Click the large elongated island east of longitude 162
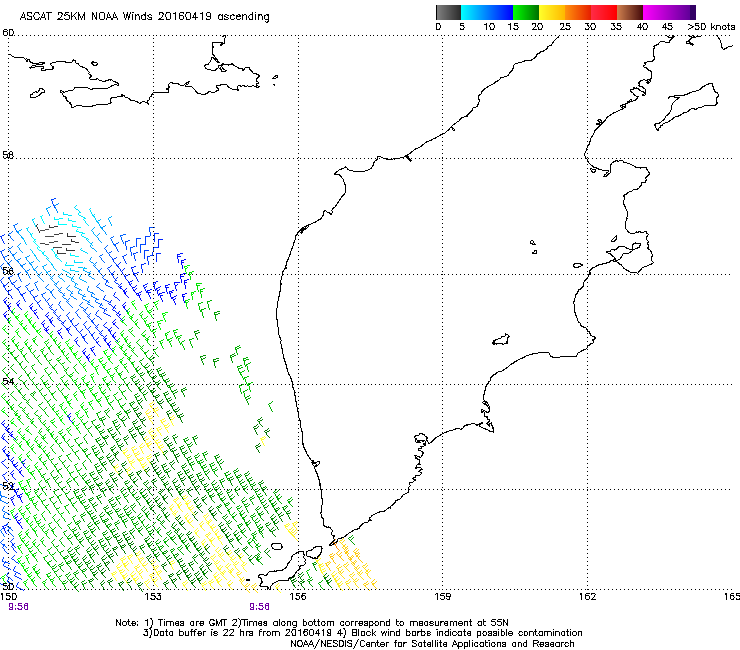 (x=687, y=106)
